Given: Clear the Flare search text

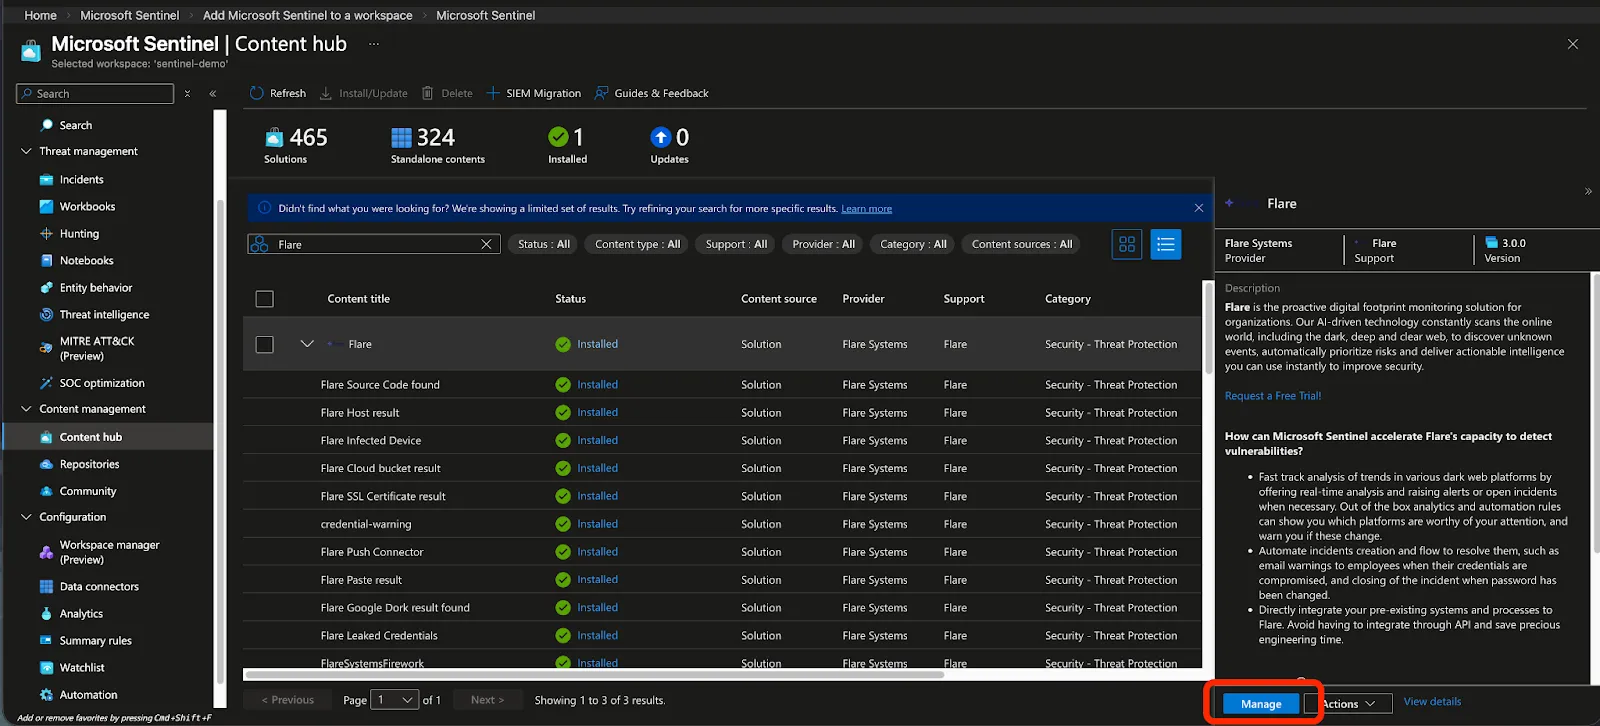Looking at the screenshot, I should point(487,244).
